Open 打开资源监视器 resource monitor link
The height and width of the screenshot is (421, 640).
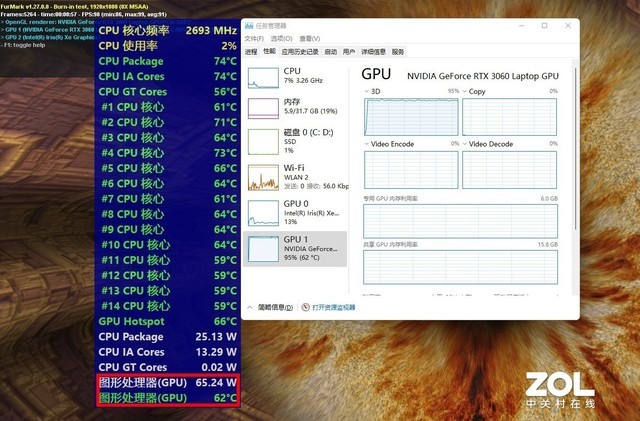[334, 307]
